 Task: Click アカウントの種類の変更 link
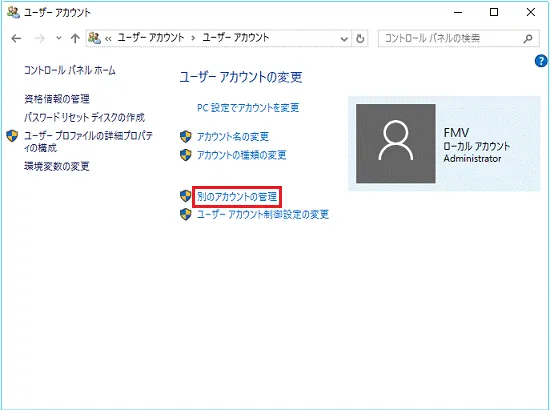(242, 155)
